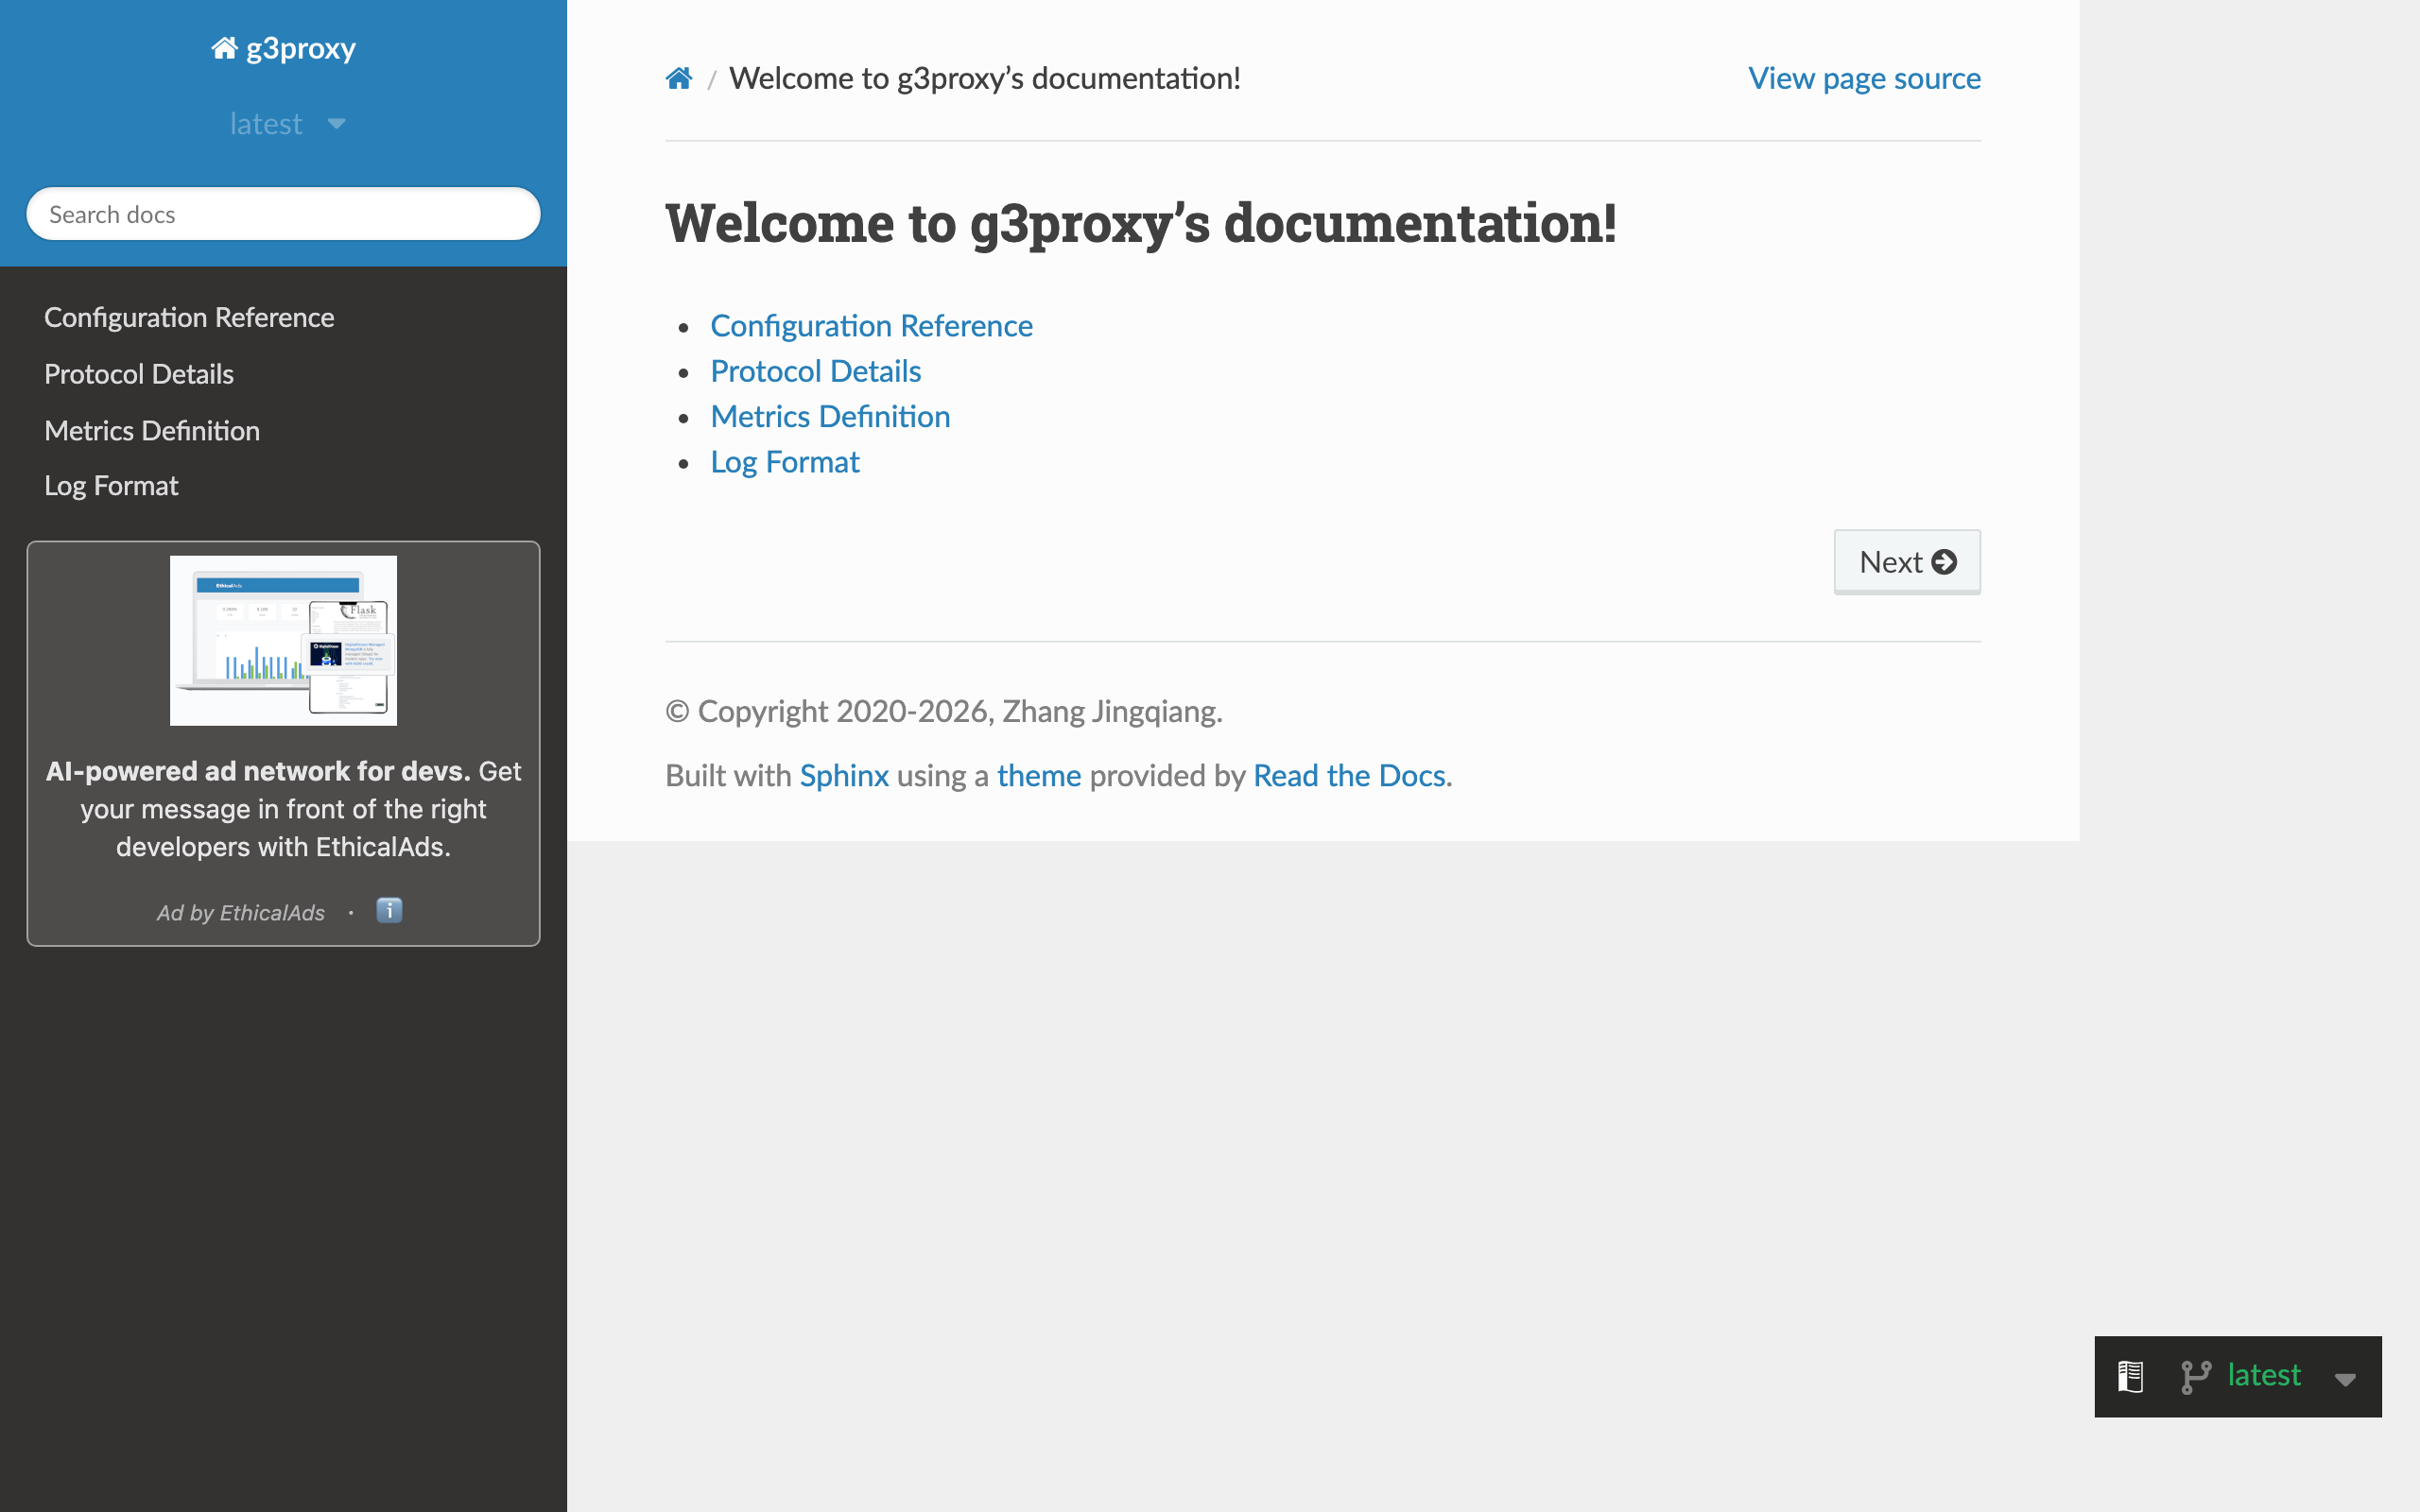Click the arrow icon on the Next button
The width and height of the screenshot is (2420, 1512).
click(1944, 562)
